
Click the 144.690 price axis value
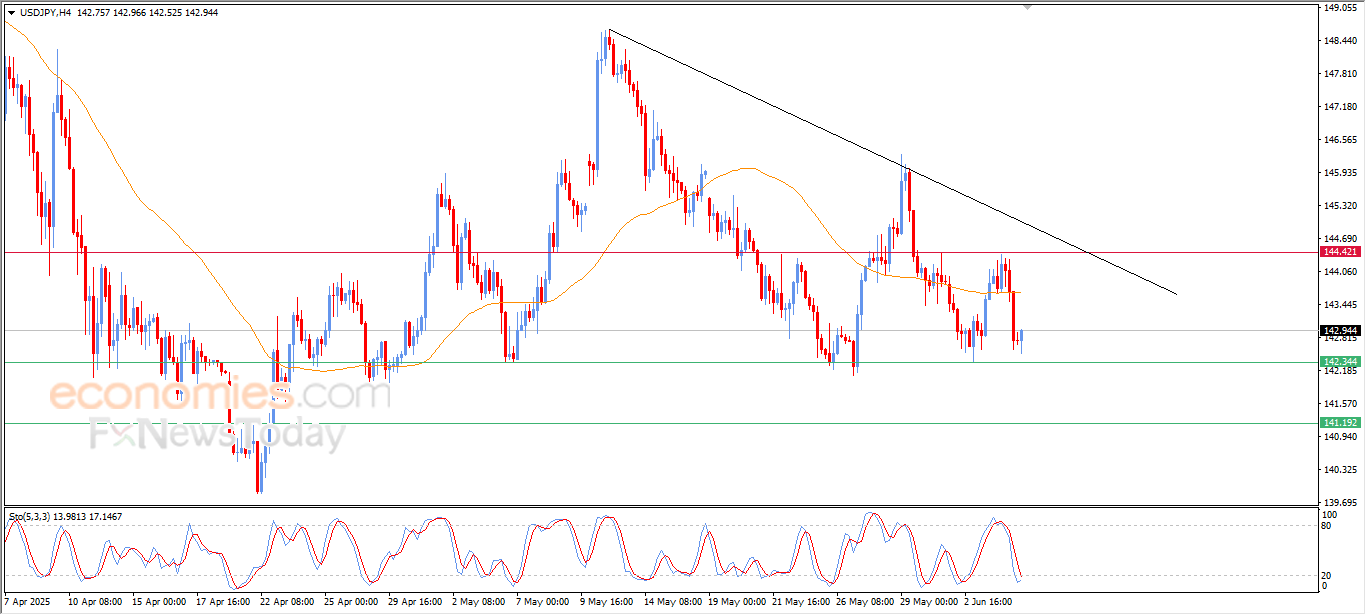(x=1339, y=239)
